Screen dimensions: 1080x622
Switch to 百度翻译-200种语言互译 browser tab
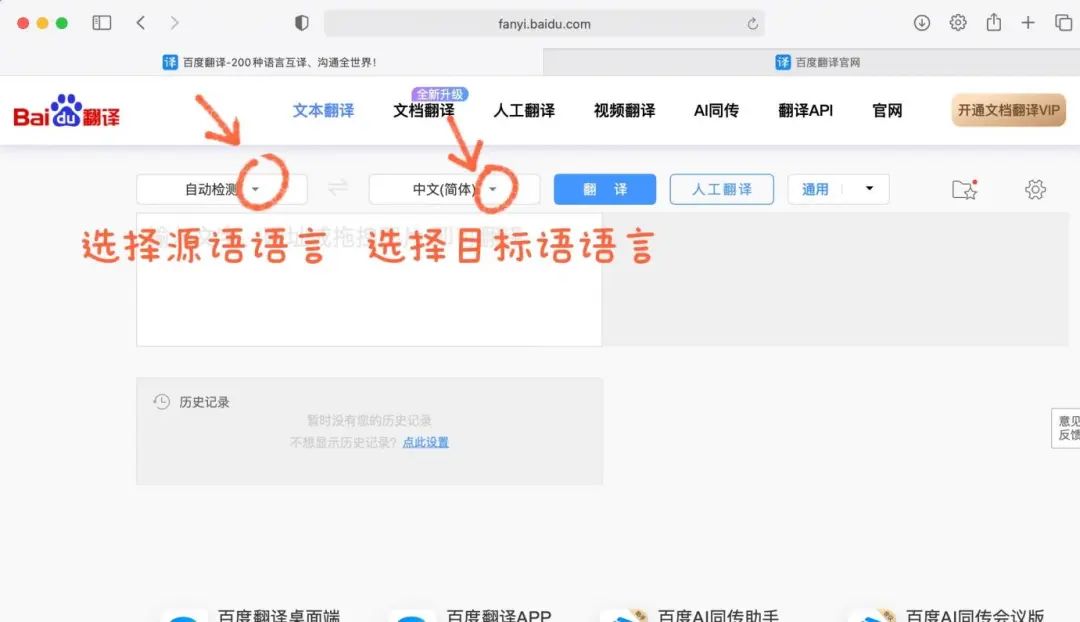click(271, 62)
